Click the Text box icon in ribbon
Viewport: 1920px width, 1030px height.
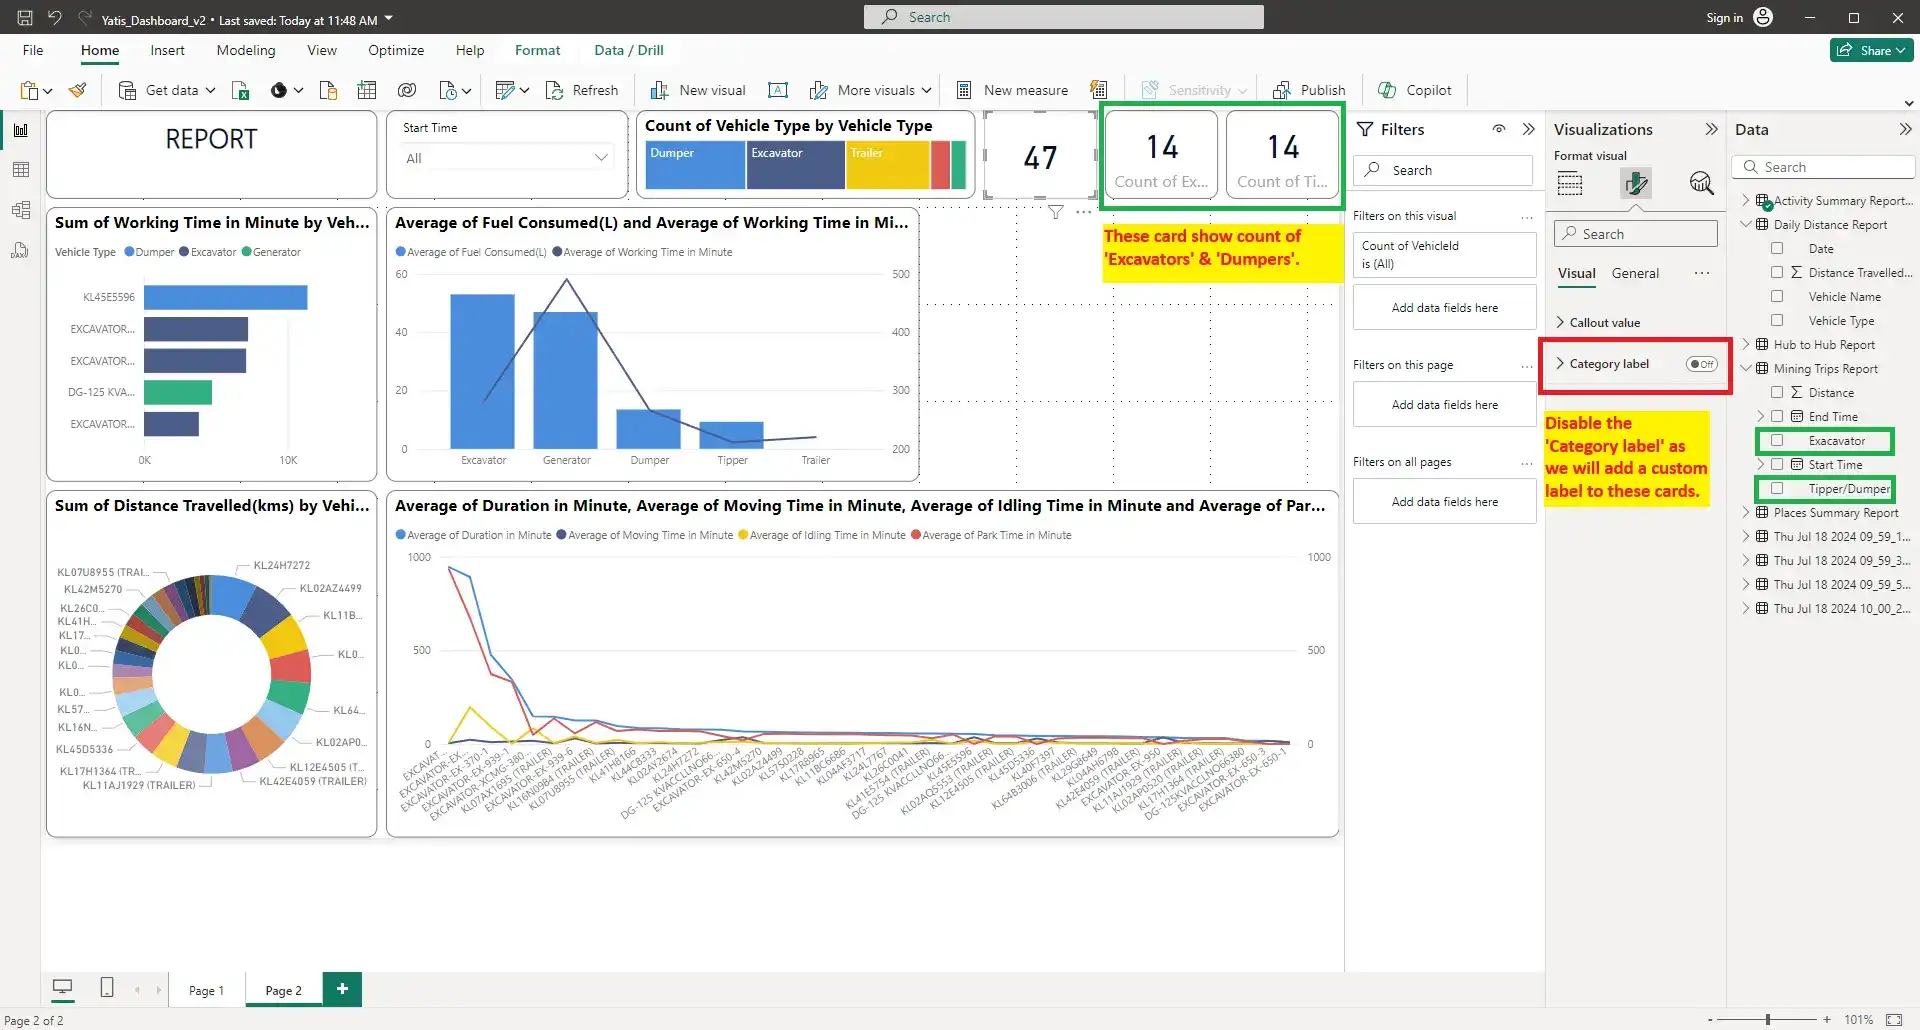pyautogui.click(x=777, y=90)
